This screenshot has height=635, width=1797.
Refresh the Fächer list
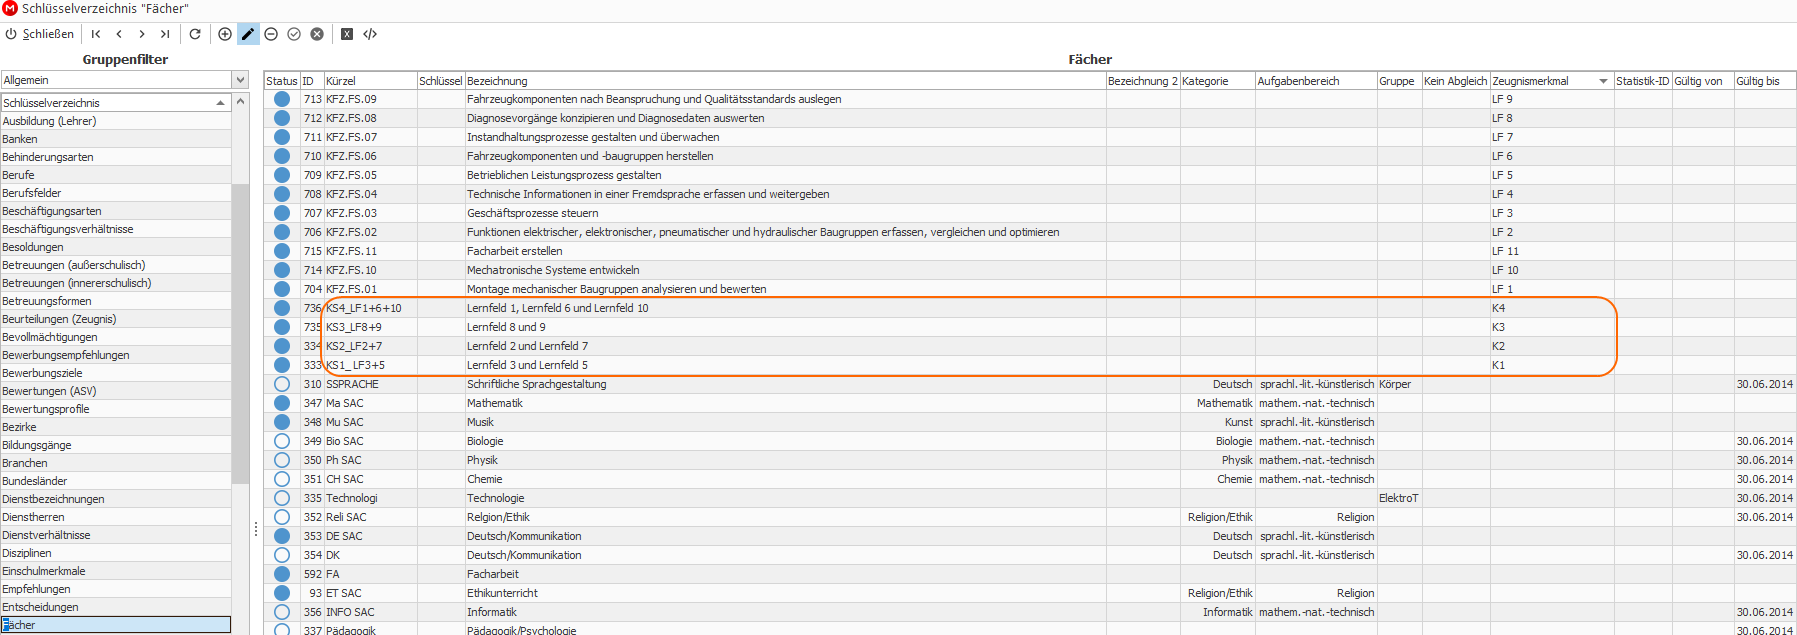(195, 34)
